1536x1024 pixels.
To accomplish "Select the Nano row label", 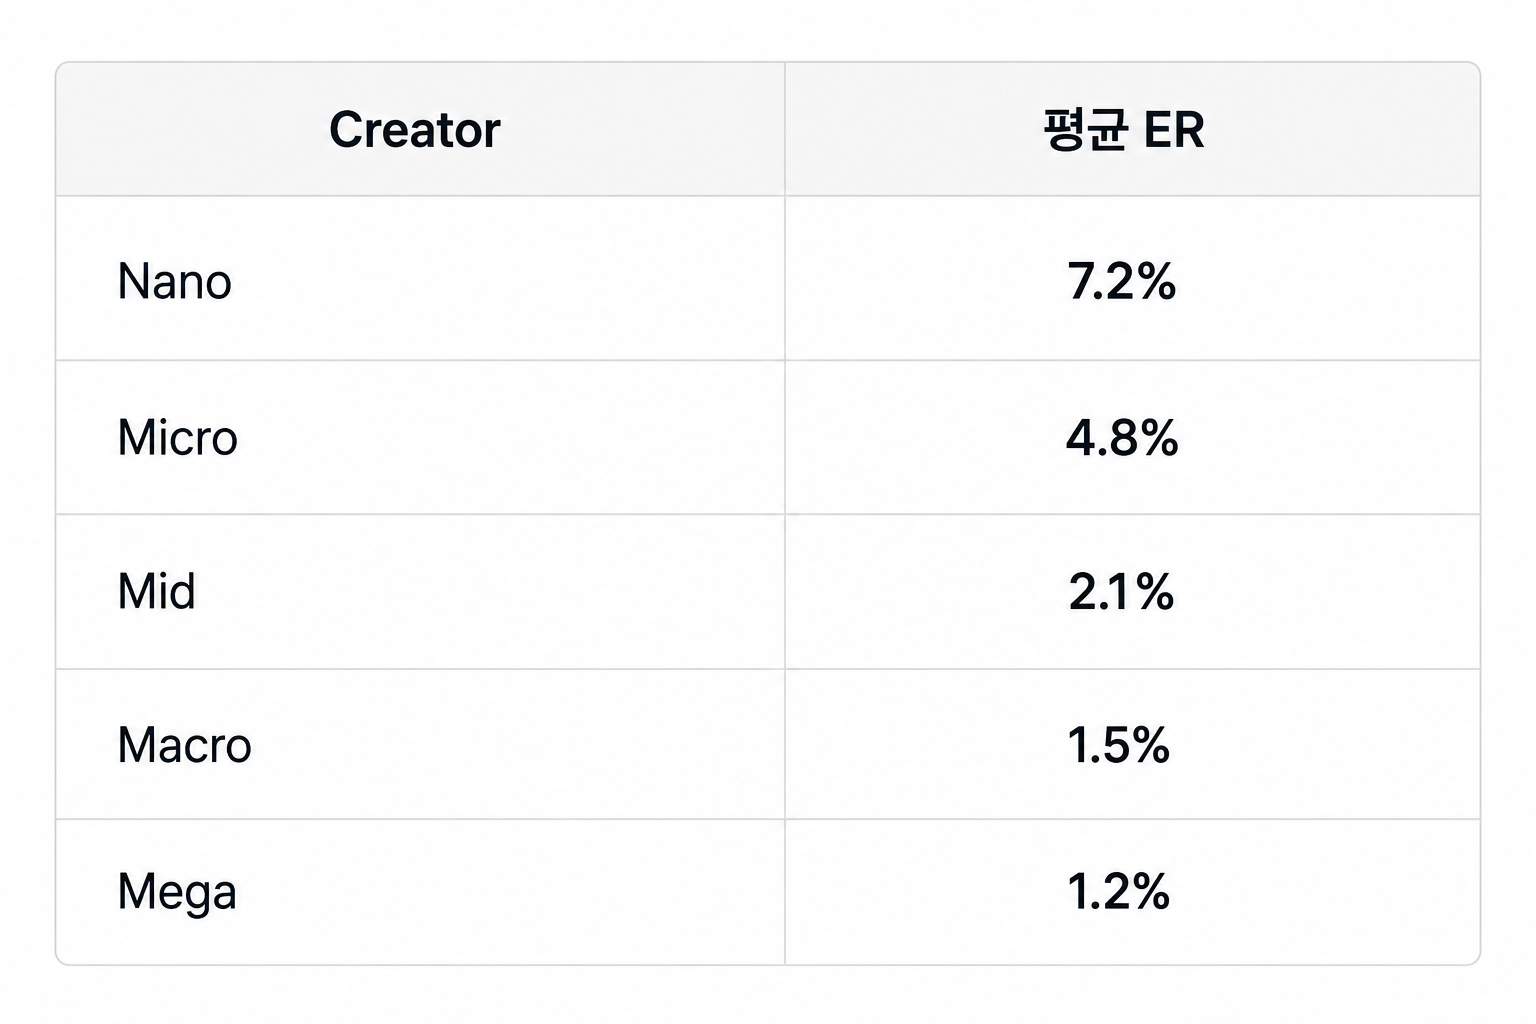I will (x=175, y=281).
